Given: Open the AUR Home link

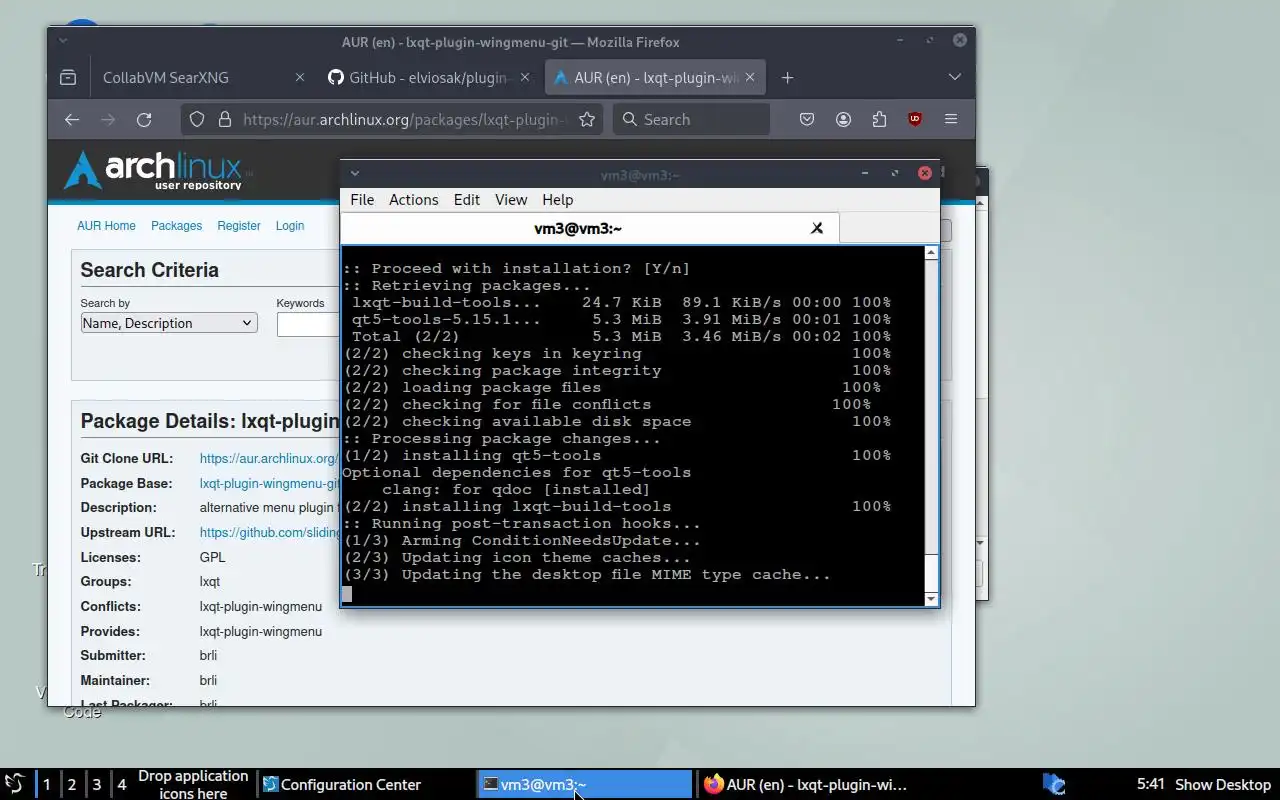Looking at the screenshot, I should click(106, 226).
